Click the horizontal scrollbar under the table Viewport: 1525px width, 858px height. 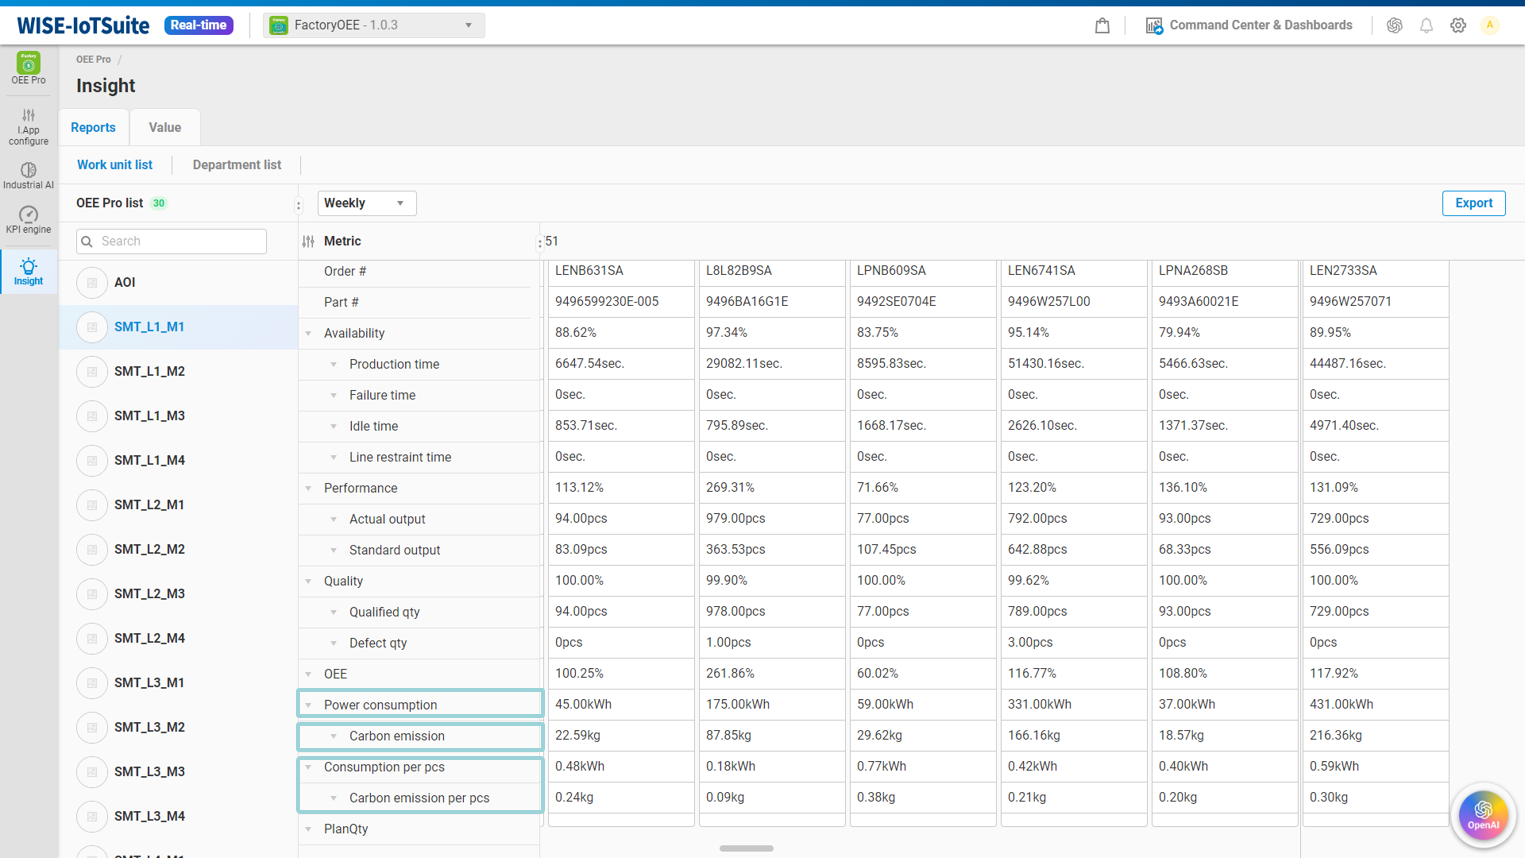[746, 848]
